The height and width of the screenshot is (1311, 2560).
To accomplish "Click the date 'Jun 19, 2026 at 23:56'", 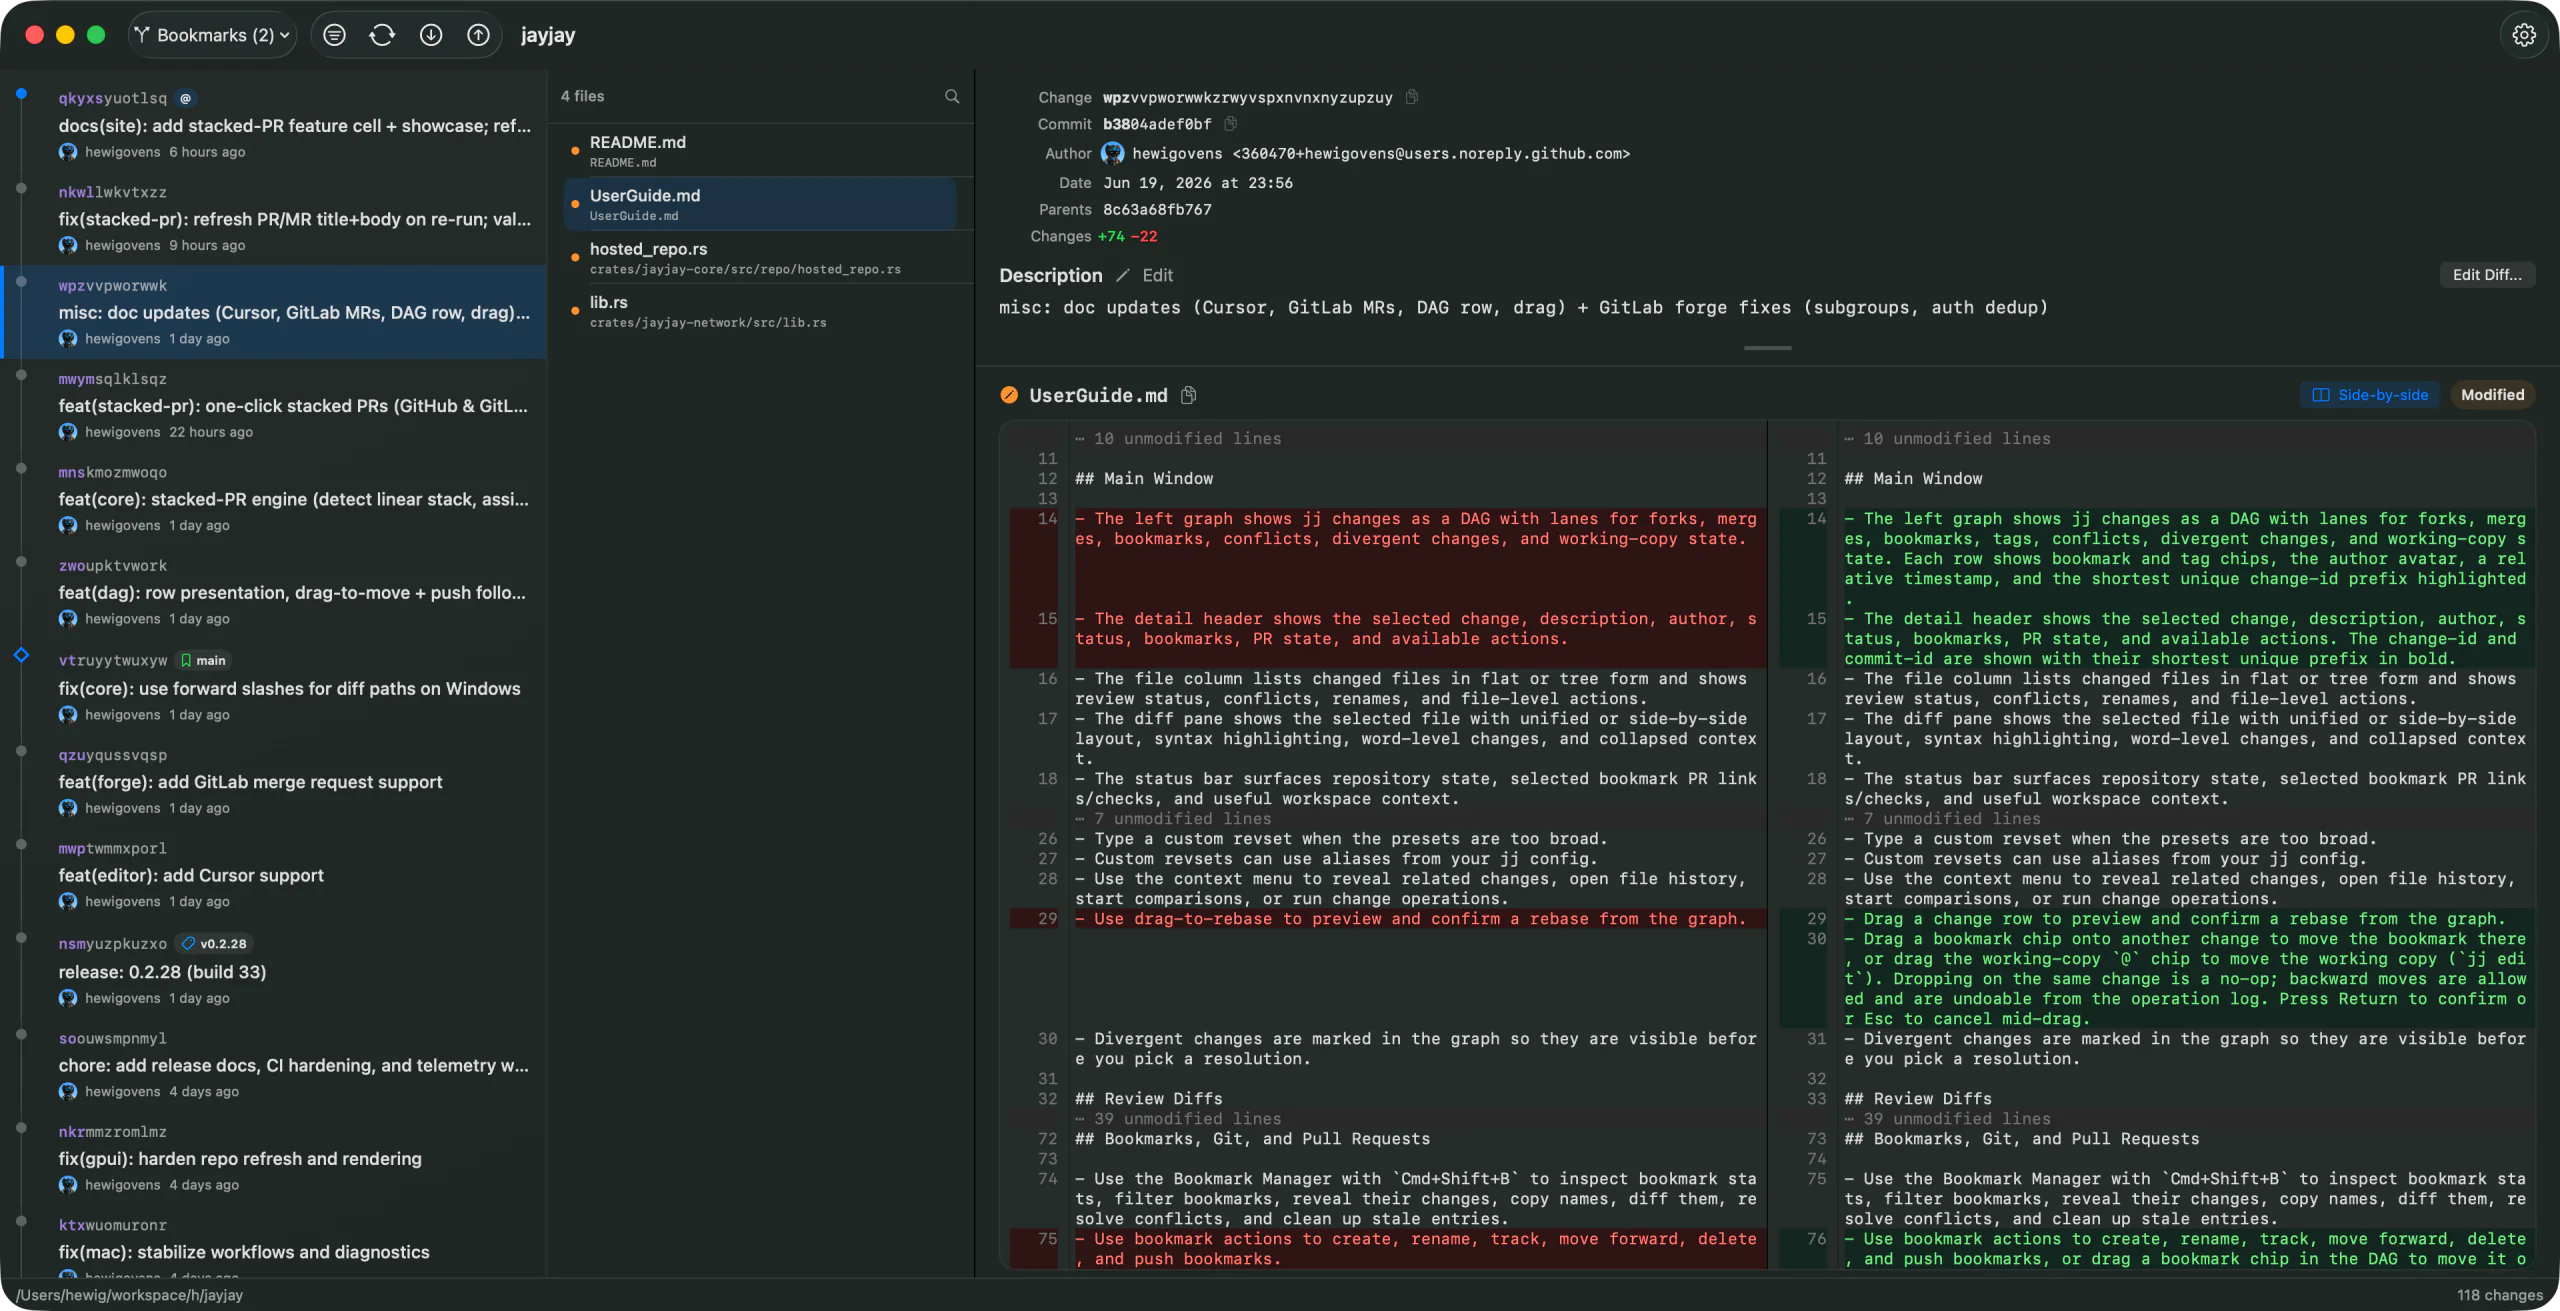I will tap(1198, 183).
